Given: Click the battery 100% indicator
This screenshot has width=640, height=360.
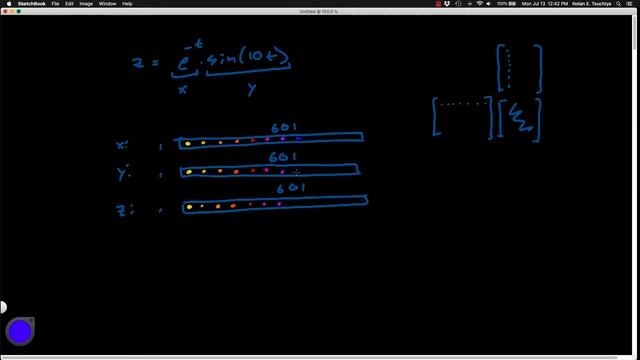Looking at the screenshot, I should [507, 4].
